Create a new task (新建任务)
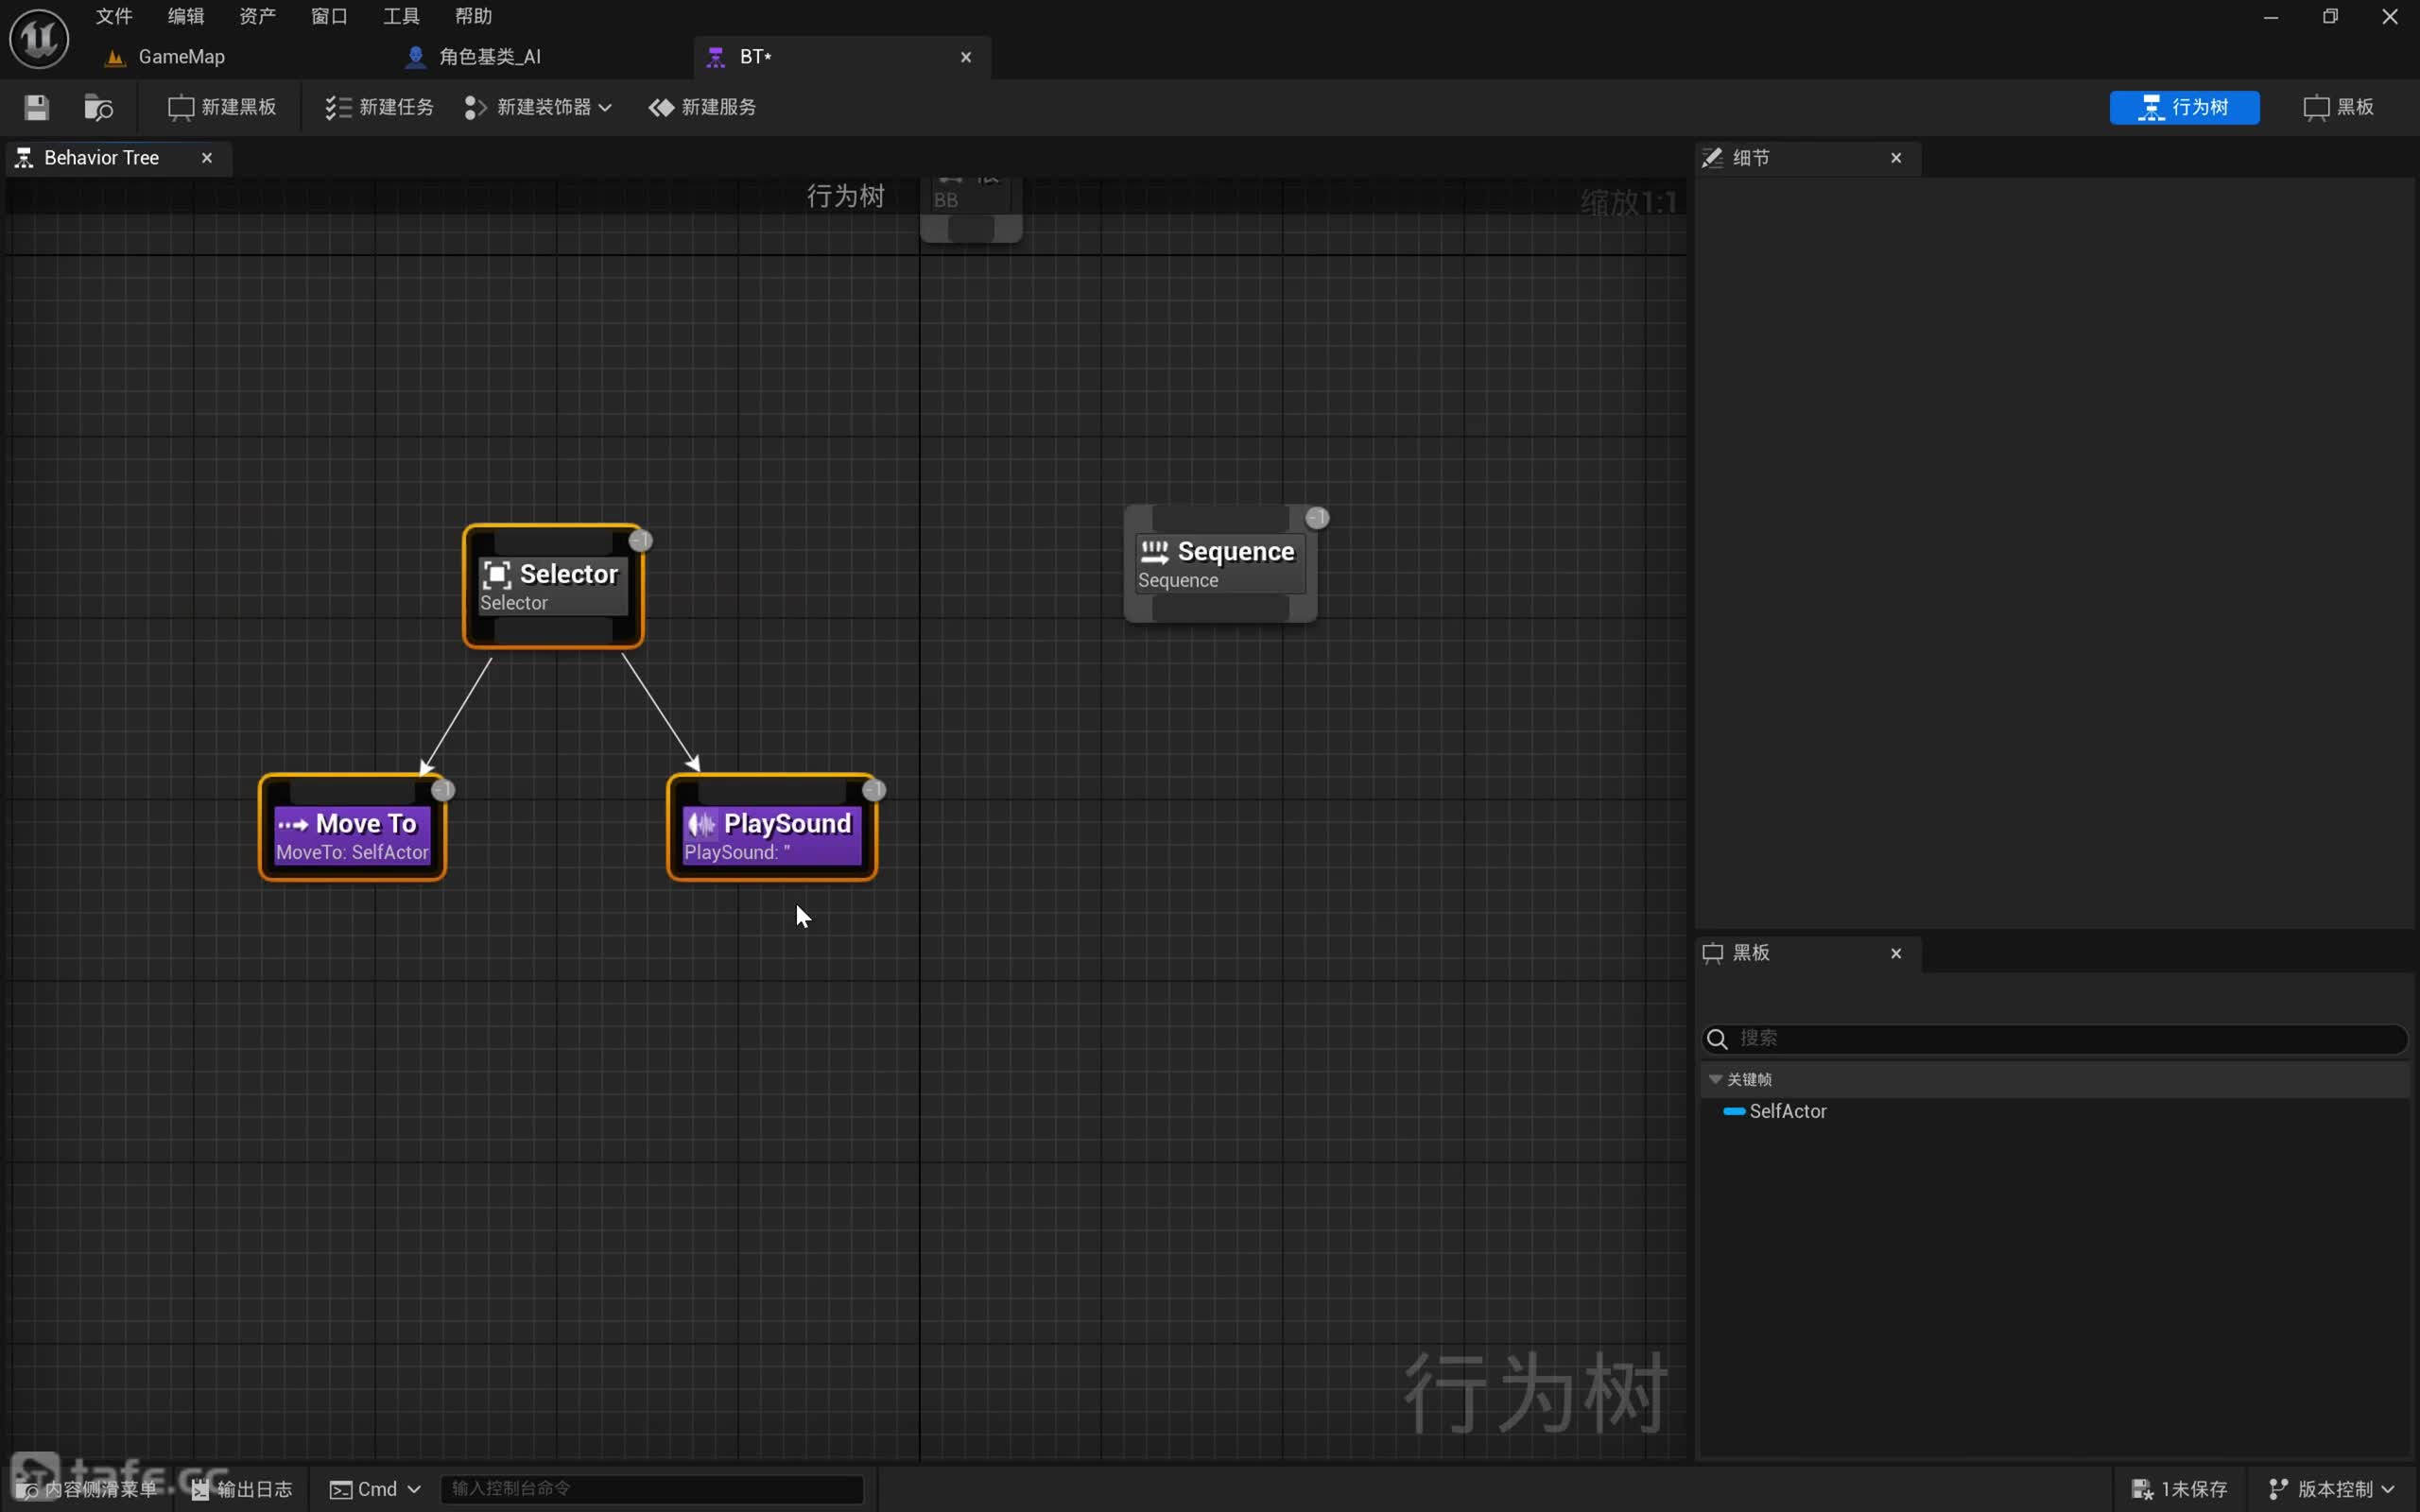This screenshot has width=2420, height=1512. 379,107
